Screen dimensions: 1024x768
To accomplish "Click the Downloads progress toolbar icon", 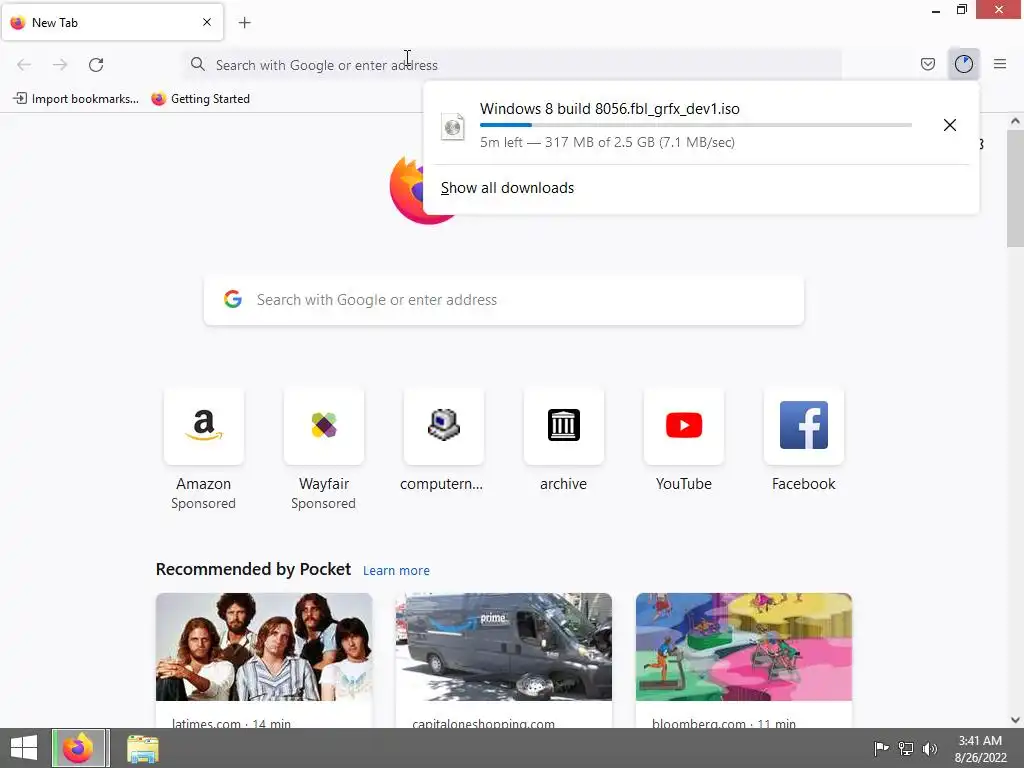I will pyautogui.click(x=963, y=64).
